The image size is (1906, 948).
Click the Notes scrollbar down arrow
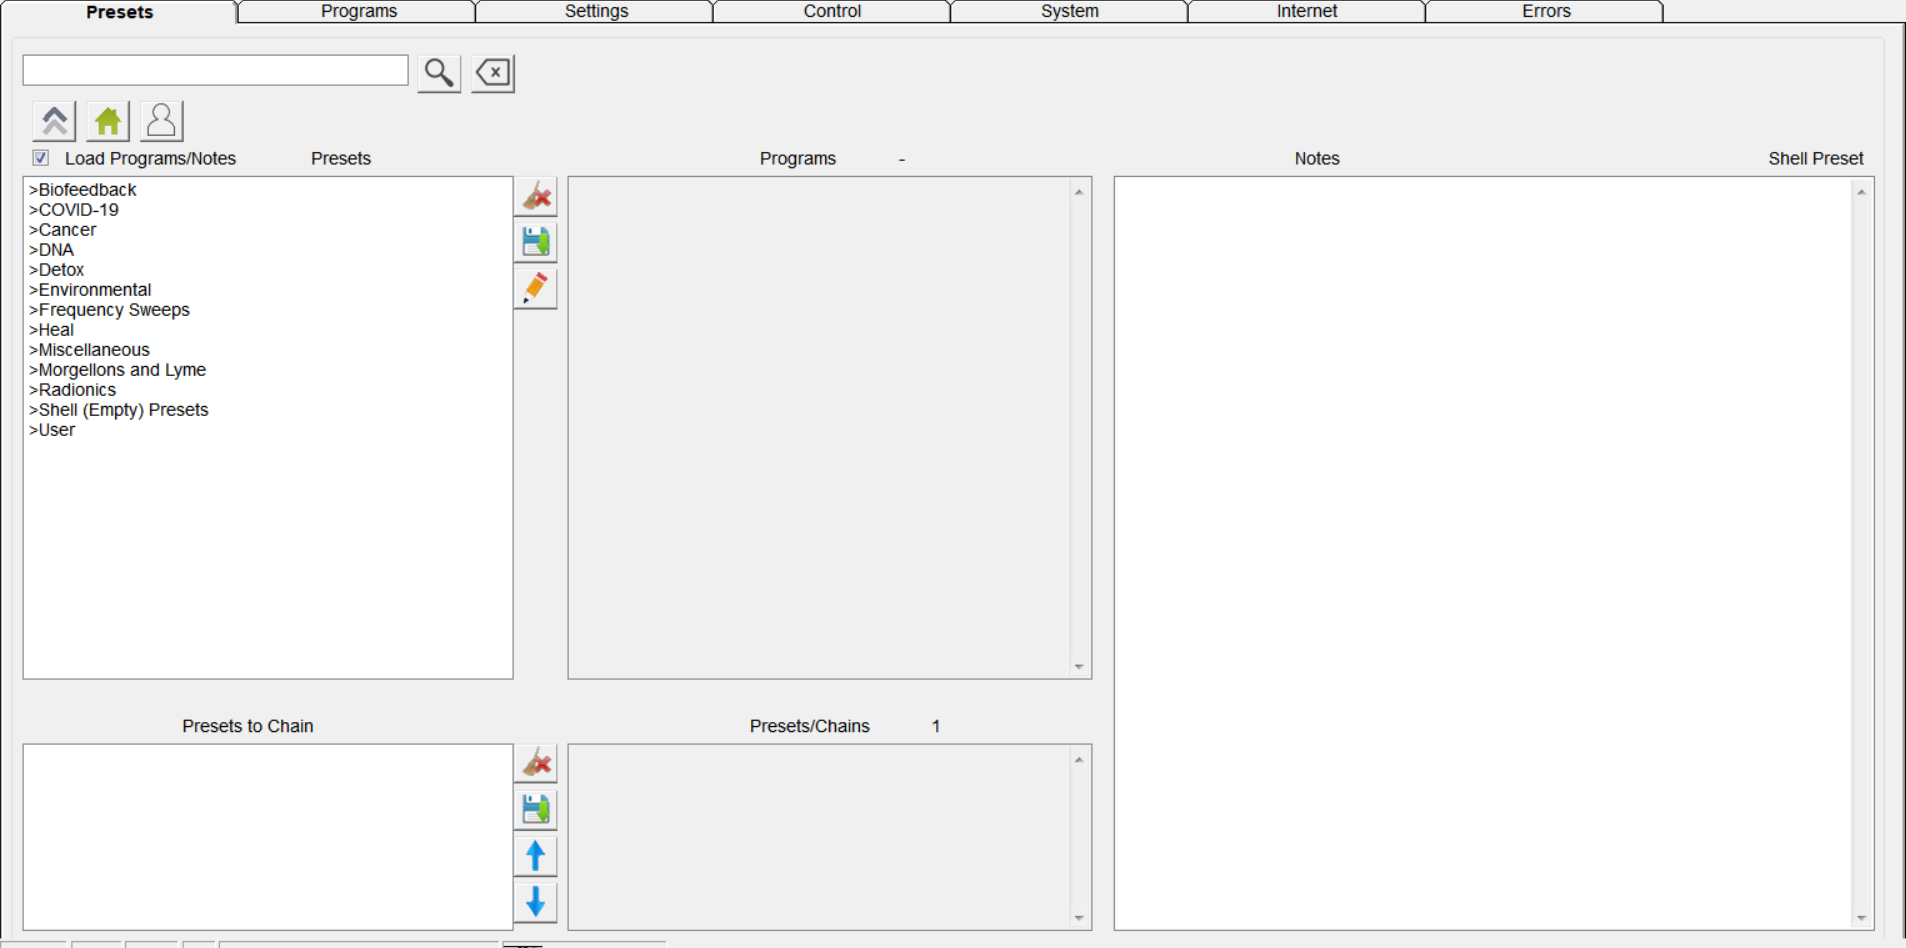coord(1861,918)
